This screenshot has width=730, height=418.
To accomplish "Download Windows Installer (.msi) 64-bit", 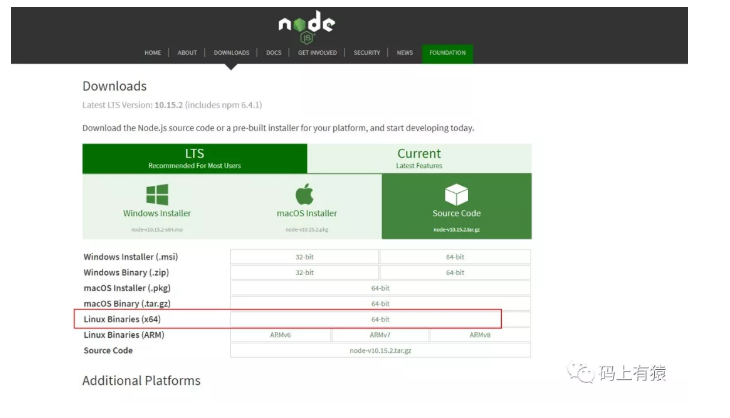I will [455, 257].
